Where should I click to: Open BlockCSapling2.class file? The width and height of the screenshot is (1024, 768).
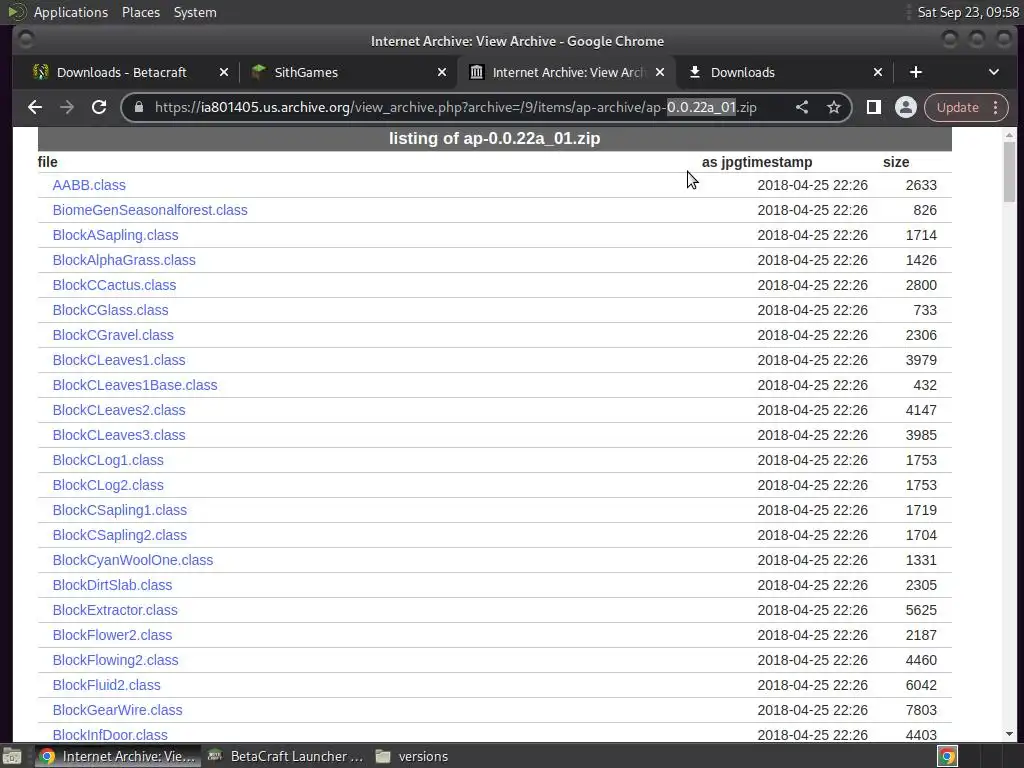120,535
